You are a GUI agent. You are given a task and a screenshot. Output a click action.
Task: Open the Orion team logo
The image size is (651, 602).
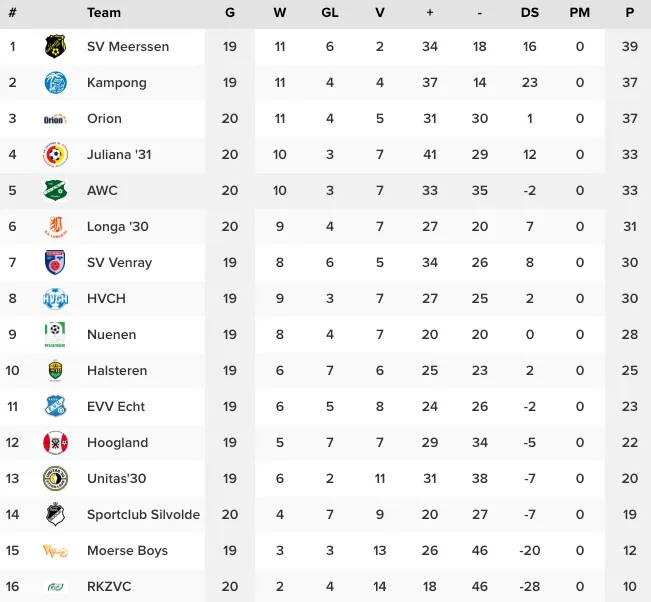coord(55,119)
